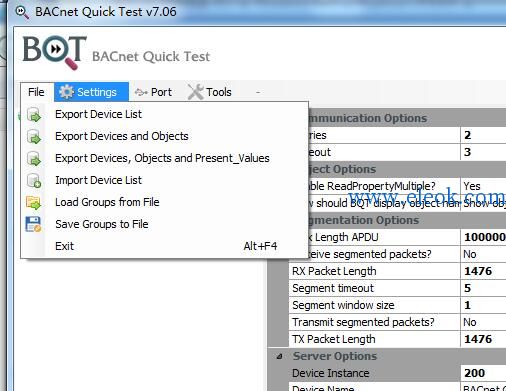Select the Communication Options header
This screenshot has height=391, width=506.
(x=367, y=118)
